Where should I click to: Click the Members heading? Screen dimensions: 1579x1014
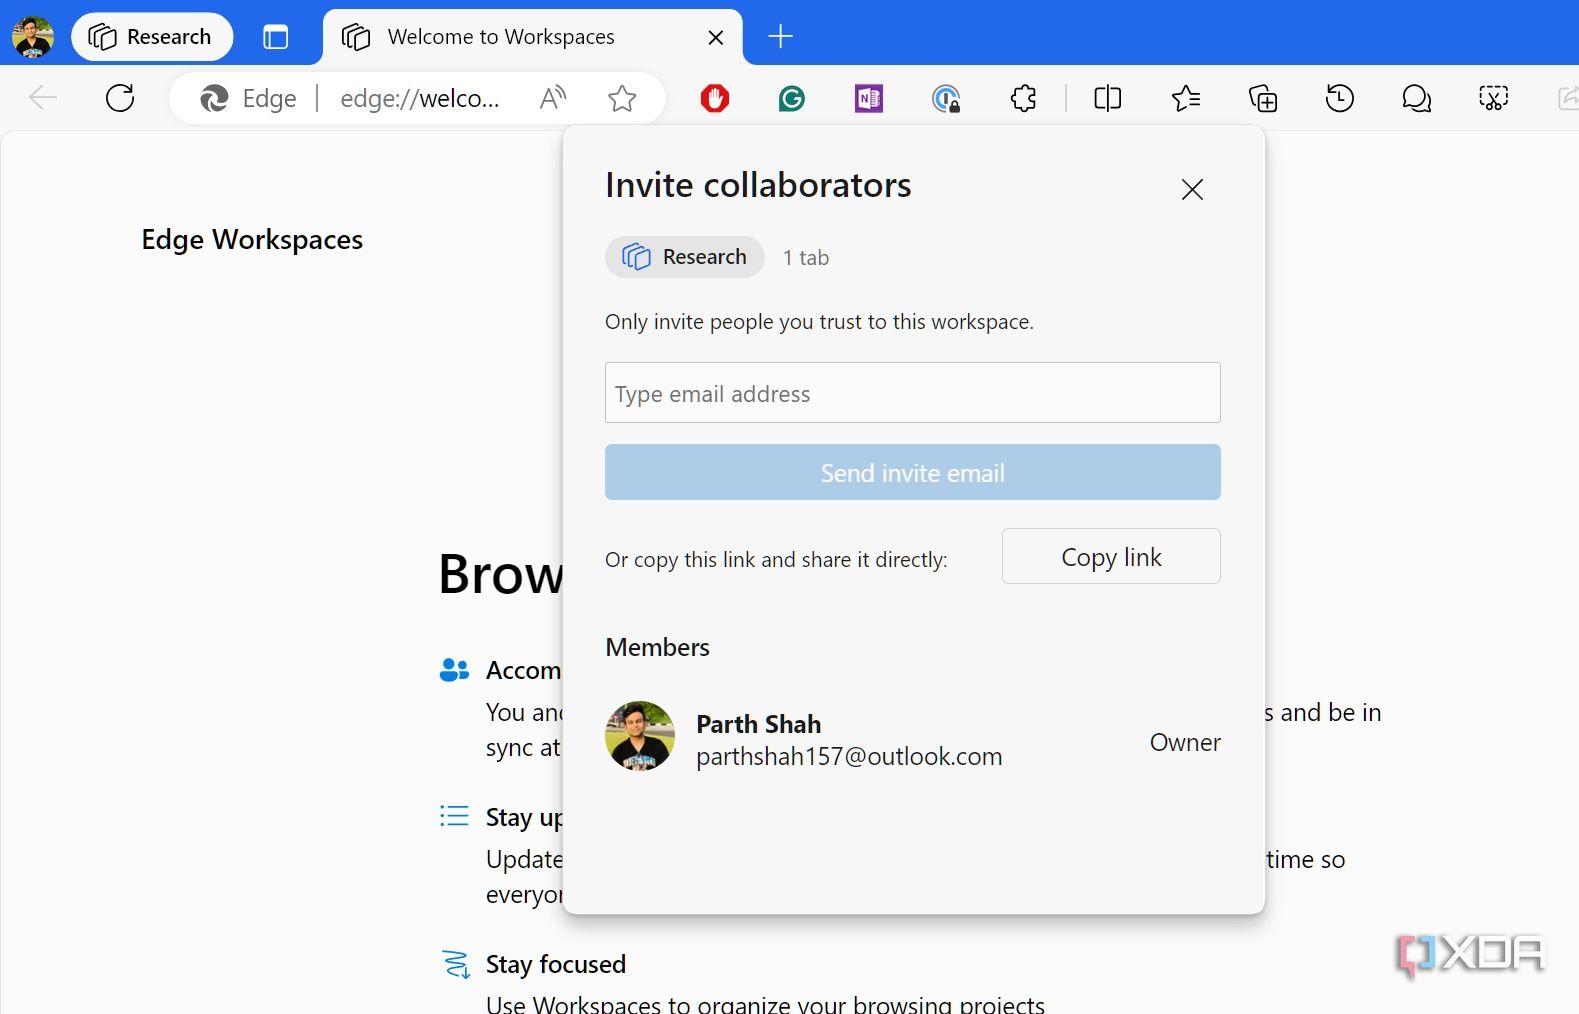tap(657, 647)
